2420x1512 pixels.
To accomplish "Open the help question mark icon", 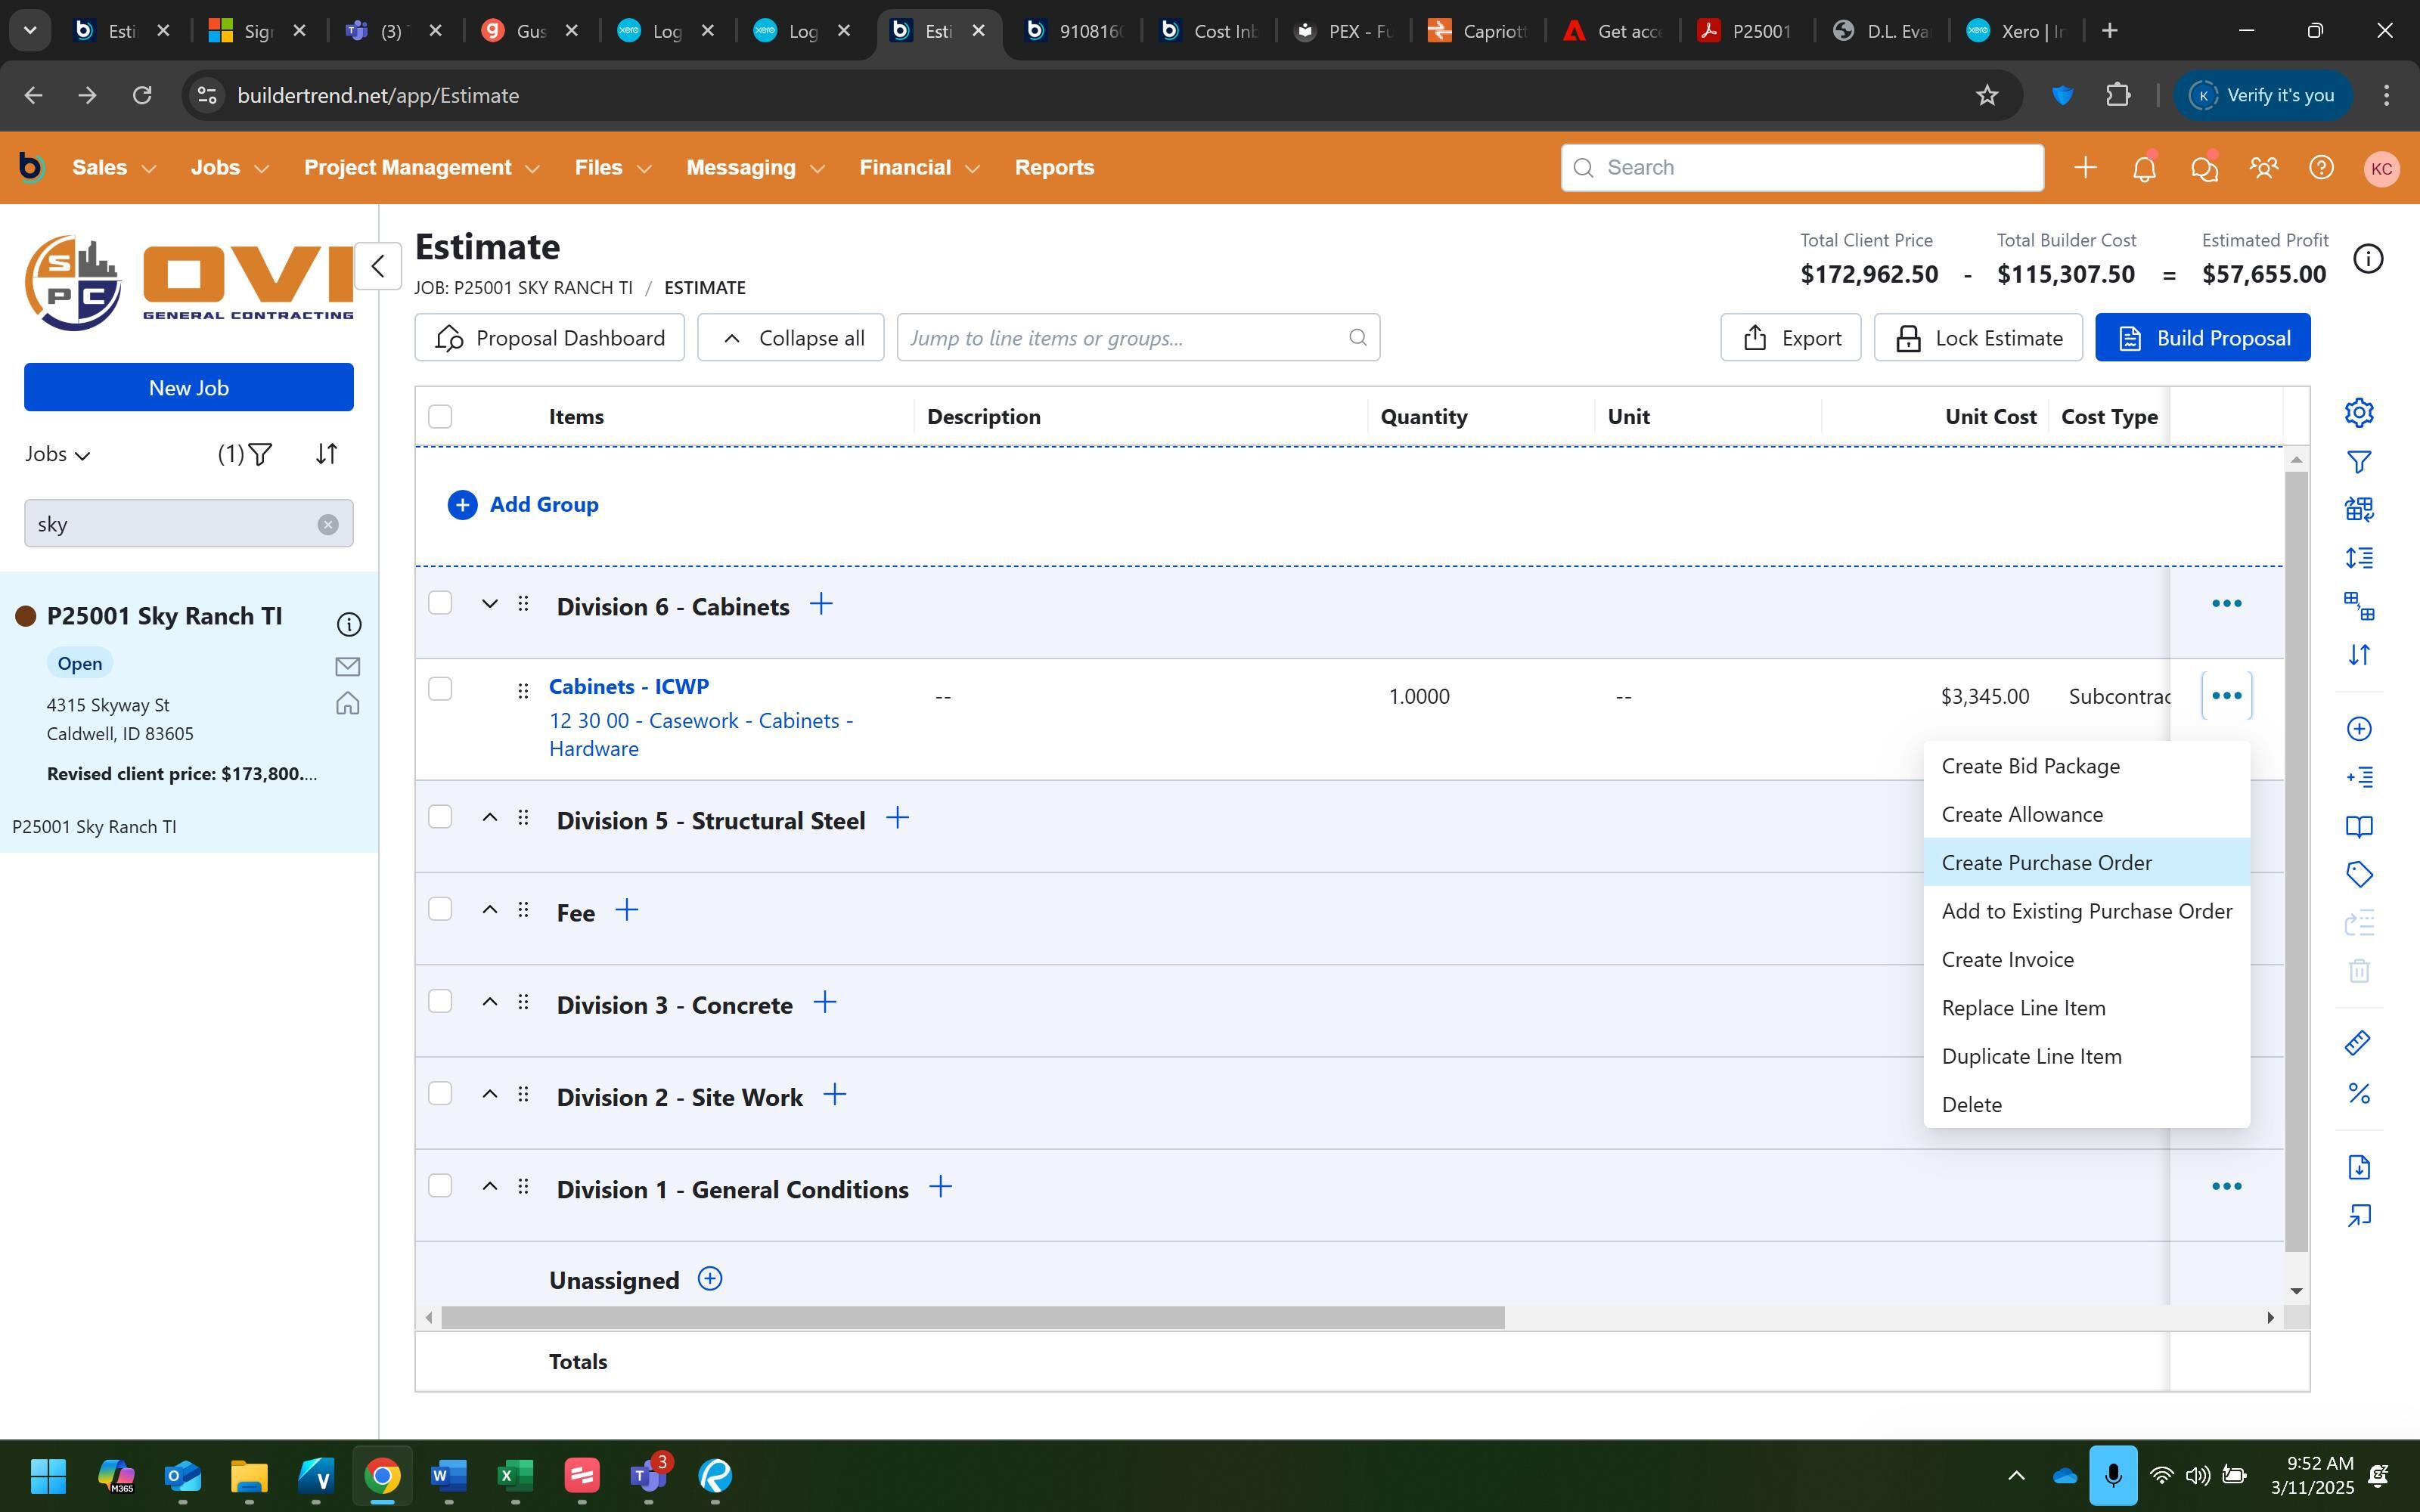I will pos(2321,168).
